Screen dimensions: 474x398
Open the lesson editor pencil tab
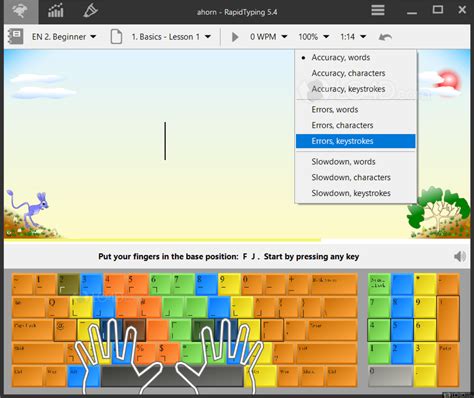tap(90, 11)
